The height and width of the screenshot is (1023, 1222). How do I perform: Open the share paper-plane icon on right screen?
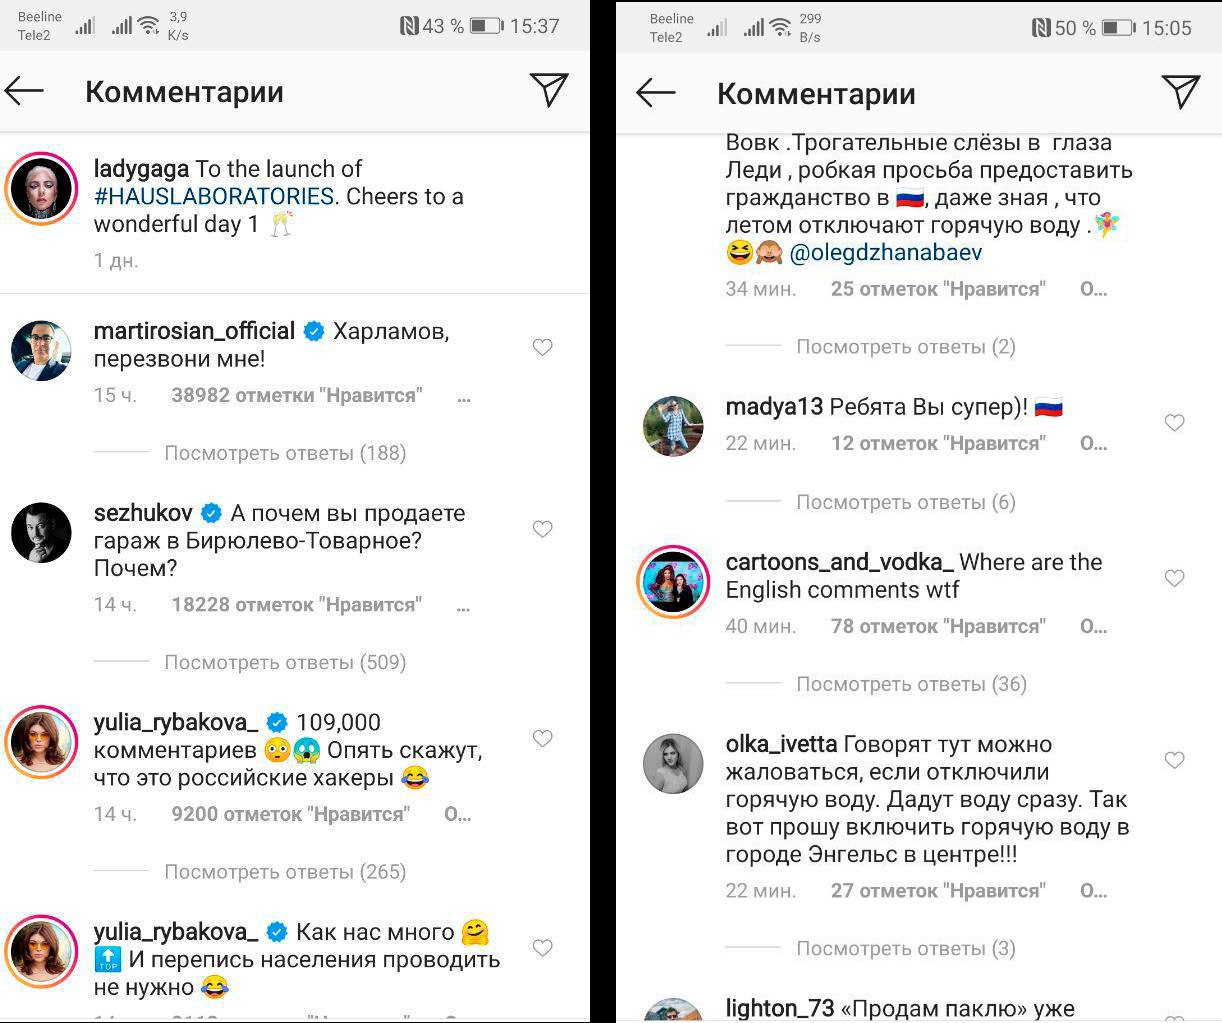click(x=1181, y=92)
